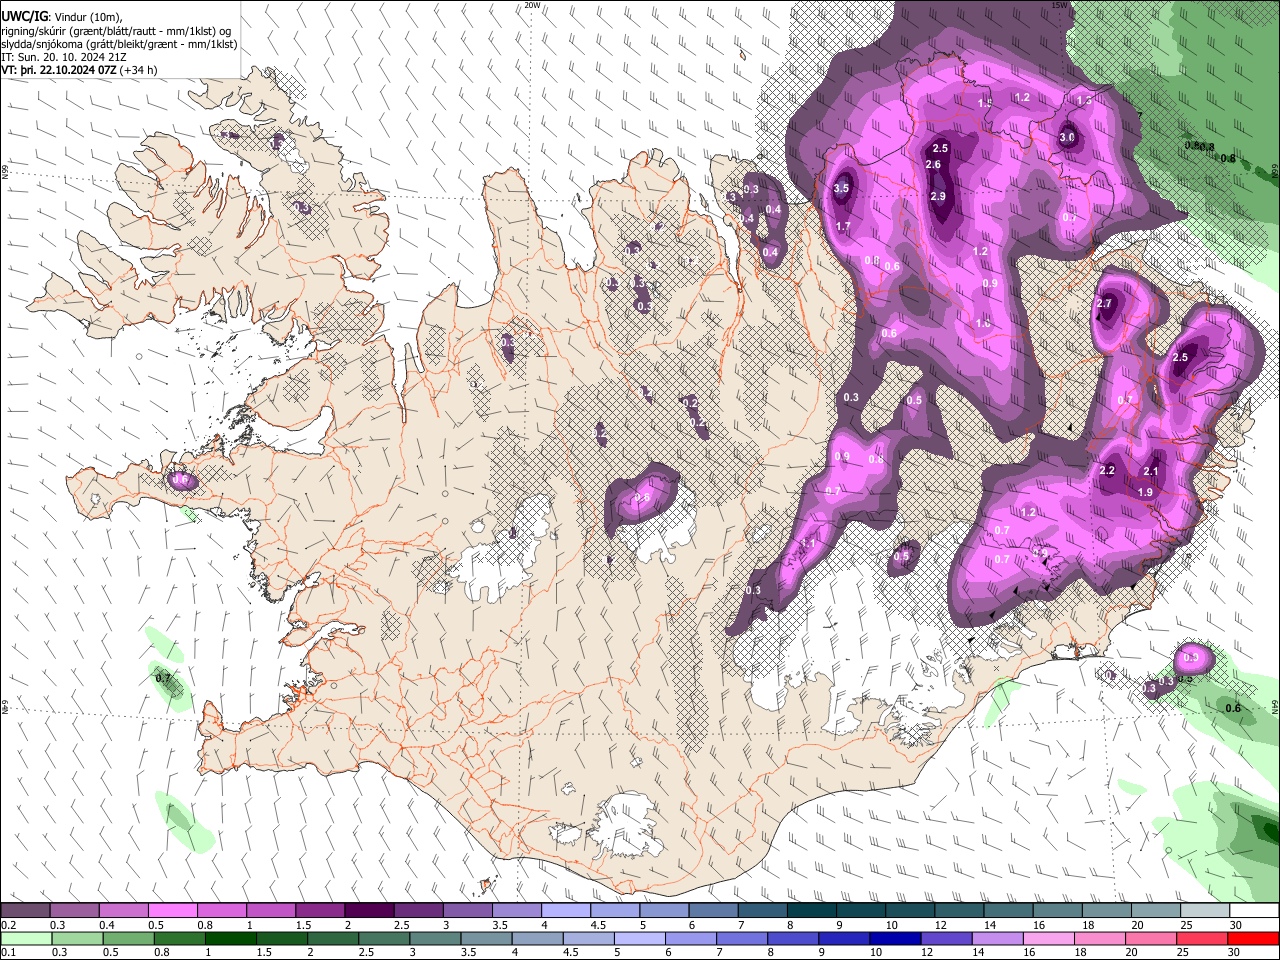Click upper legend swatch between 8 and 9
Viewport: 1280px width, 960px height.
pyautogui.click(x=811, y=911)
